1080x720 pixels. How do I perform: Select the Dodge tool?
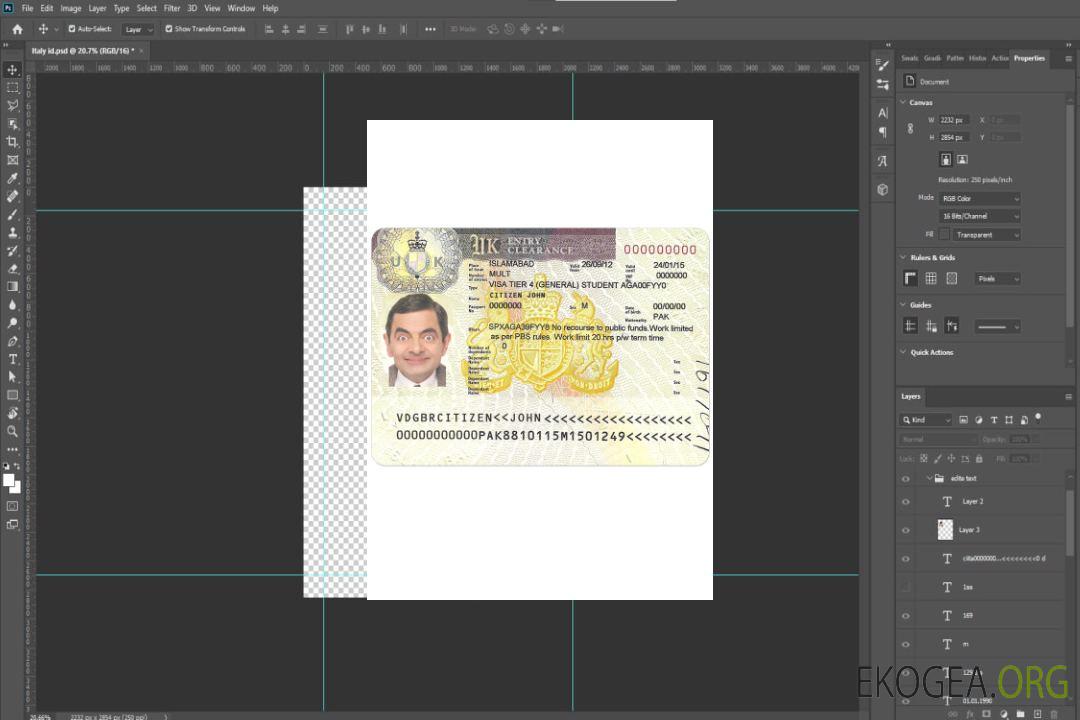pyautogui.click(x=12, y=322)
